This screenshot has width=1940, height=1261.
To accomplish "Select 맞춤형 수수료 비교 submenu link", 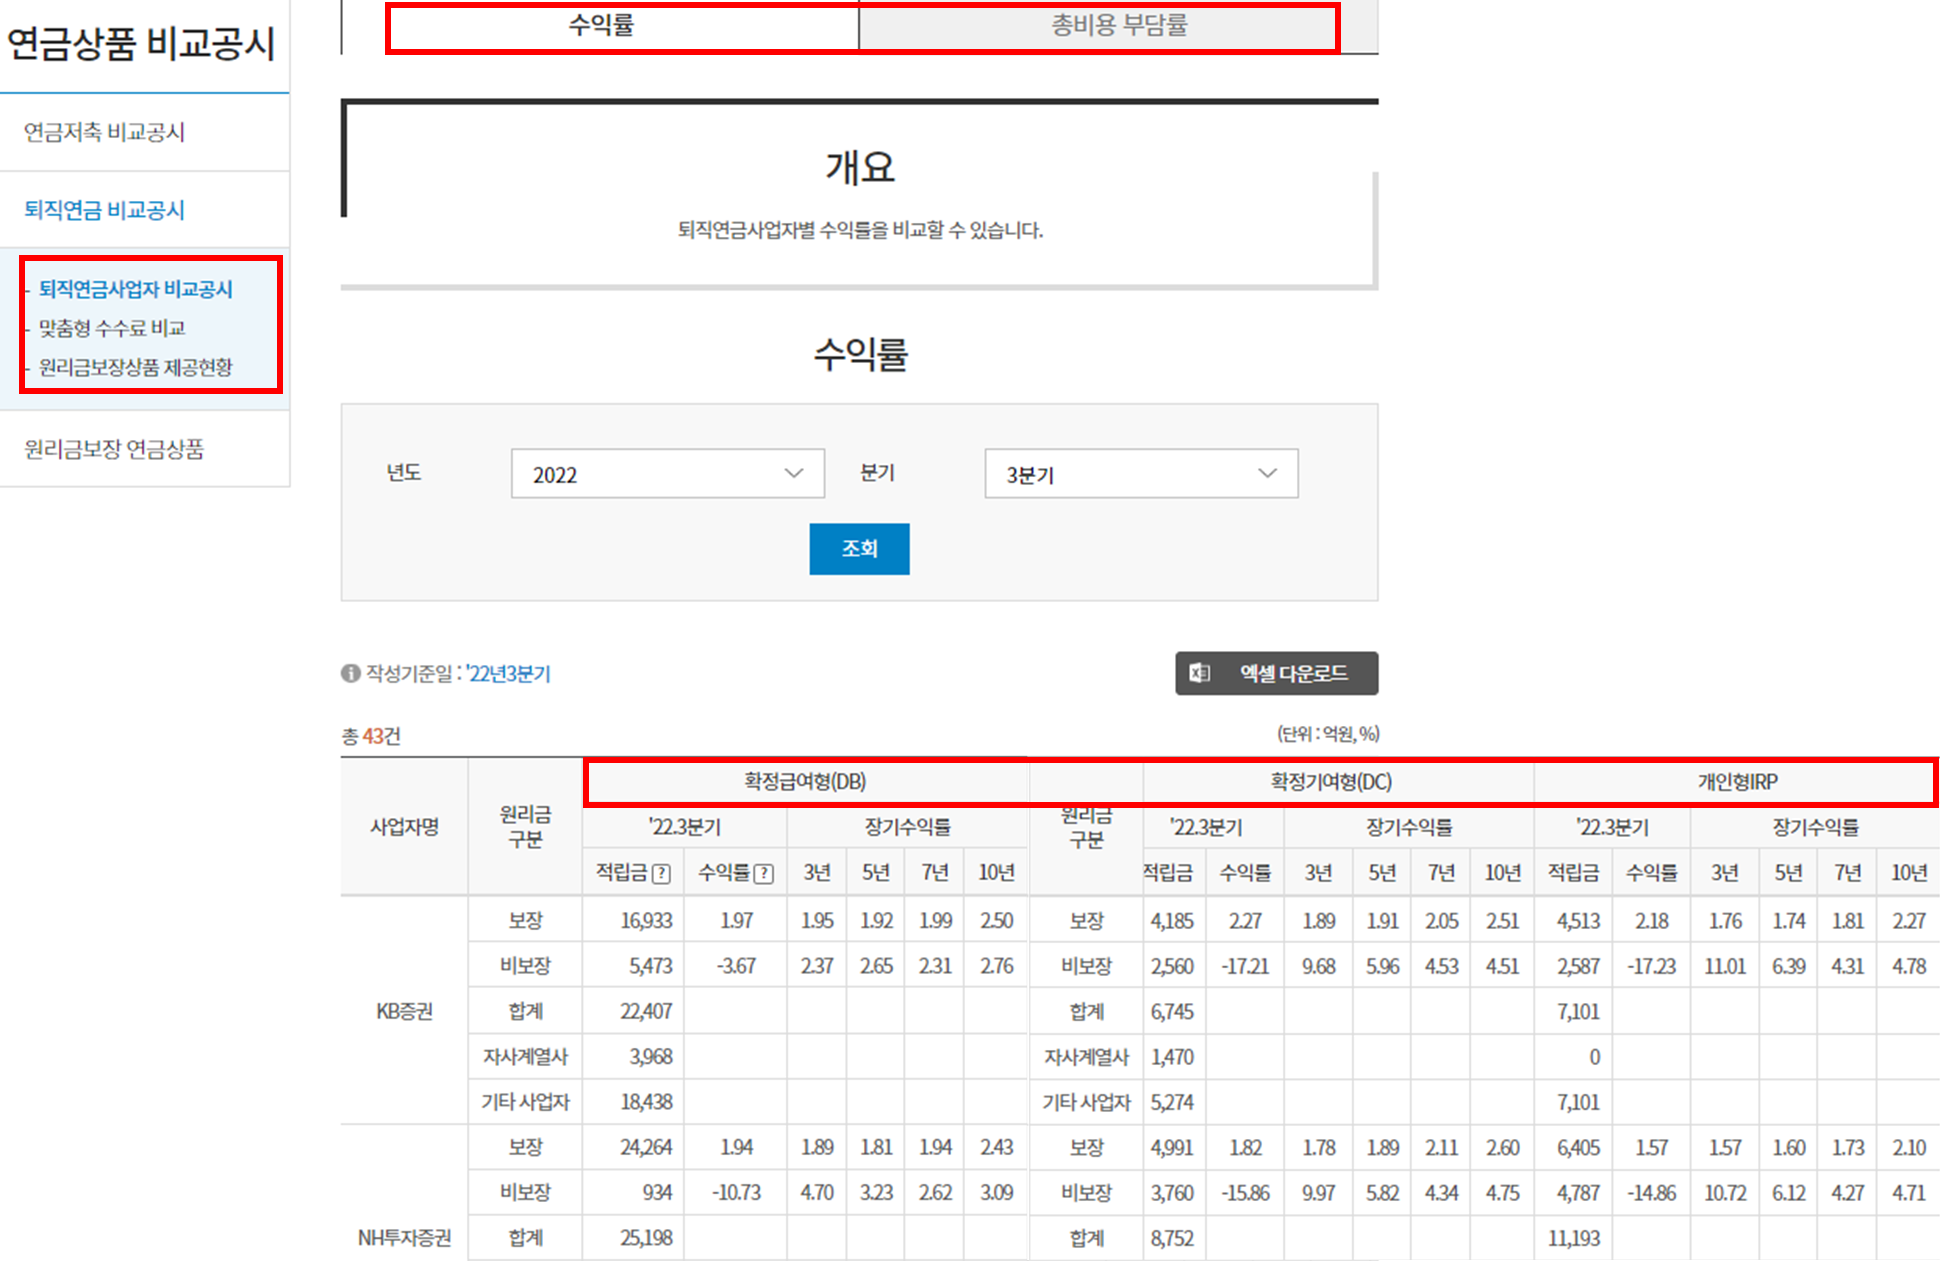I will 112,328.
